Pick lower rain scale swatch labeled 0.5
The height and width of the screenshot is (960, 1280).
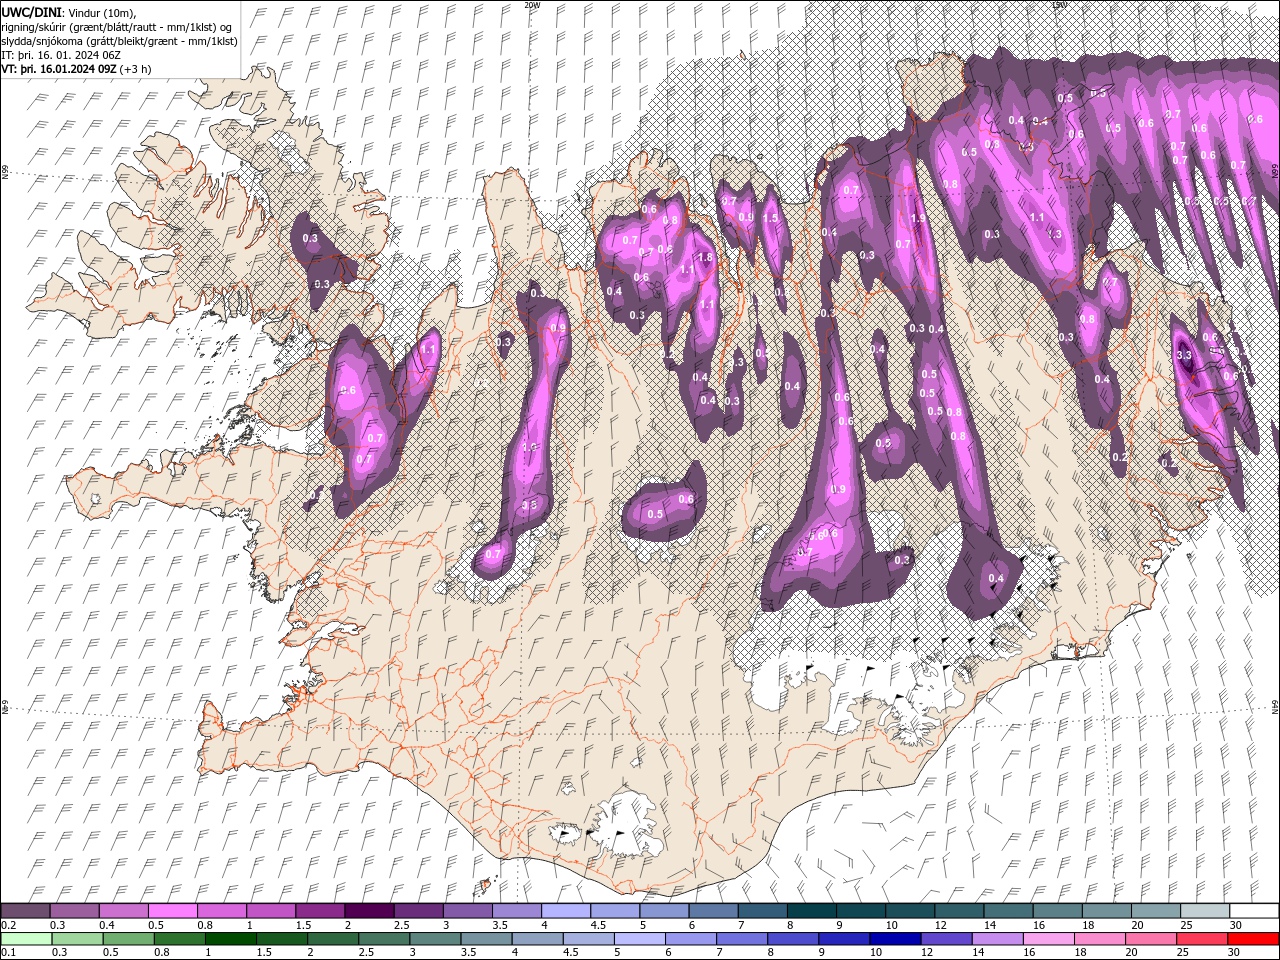128,939
